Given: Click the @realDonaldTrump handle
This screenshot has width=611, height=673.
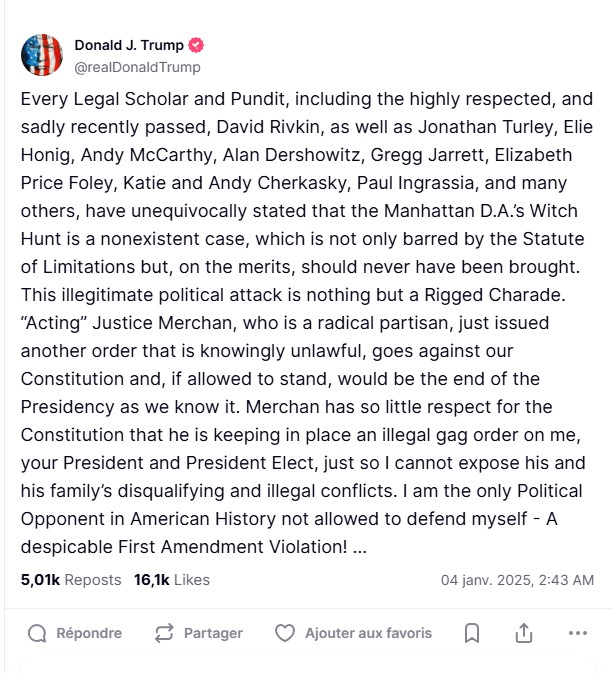Looking at the screenshot, I should pyautogui.click(x=137, y=67).
